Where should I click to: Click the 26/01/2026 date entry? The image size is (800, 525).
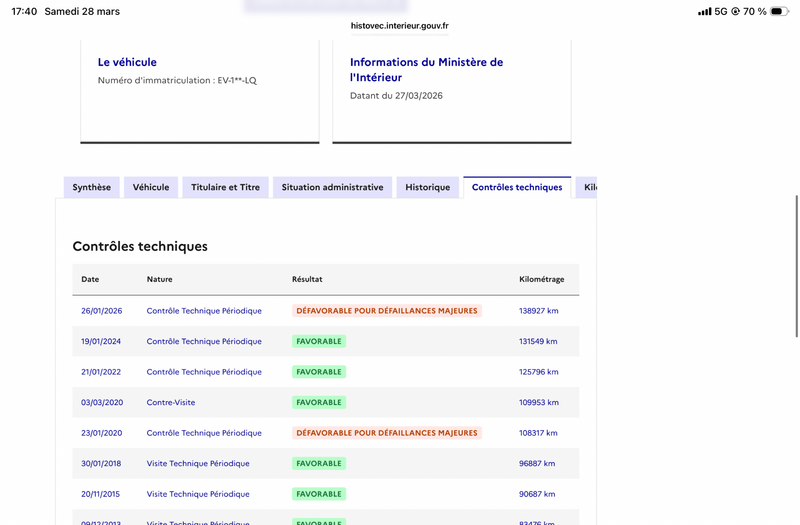(x=102, y=311)
